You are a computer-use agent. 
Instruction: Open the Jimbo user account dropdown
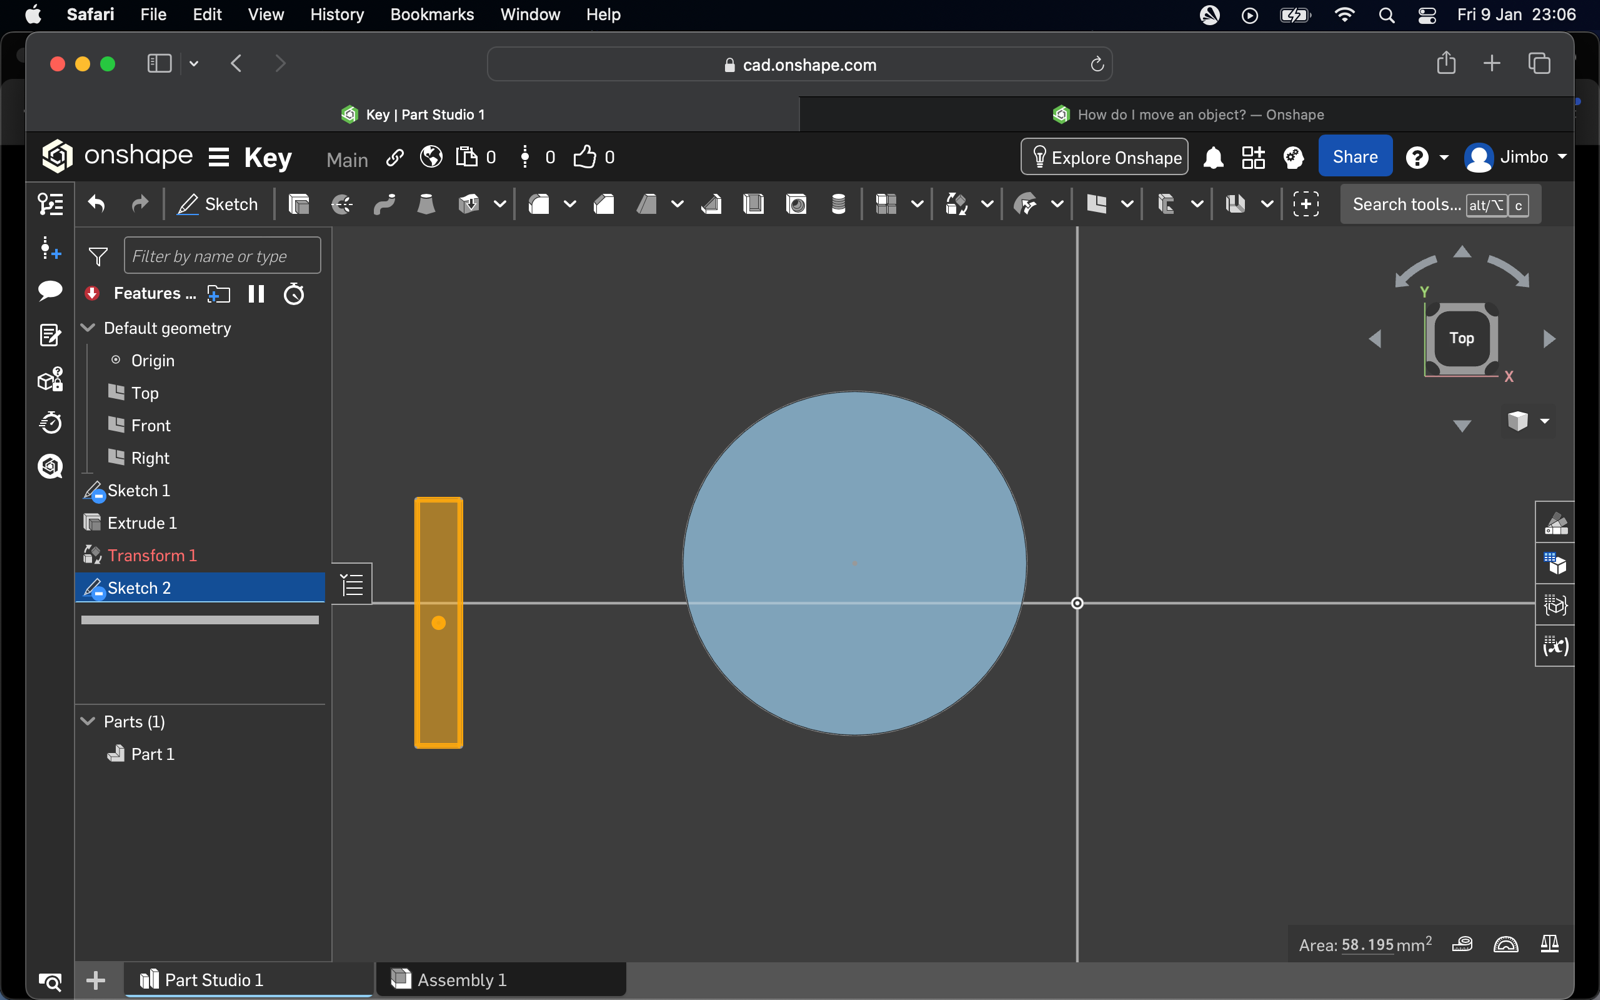point(1515,157)
